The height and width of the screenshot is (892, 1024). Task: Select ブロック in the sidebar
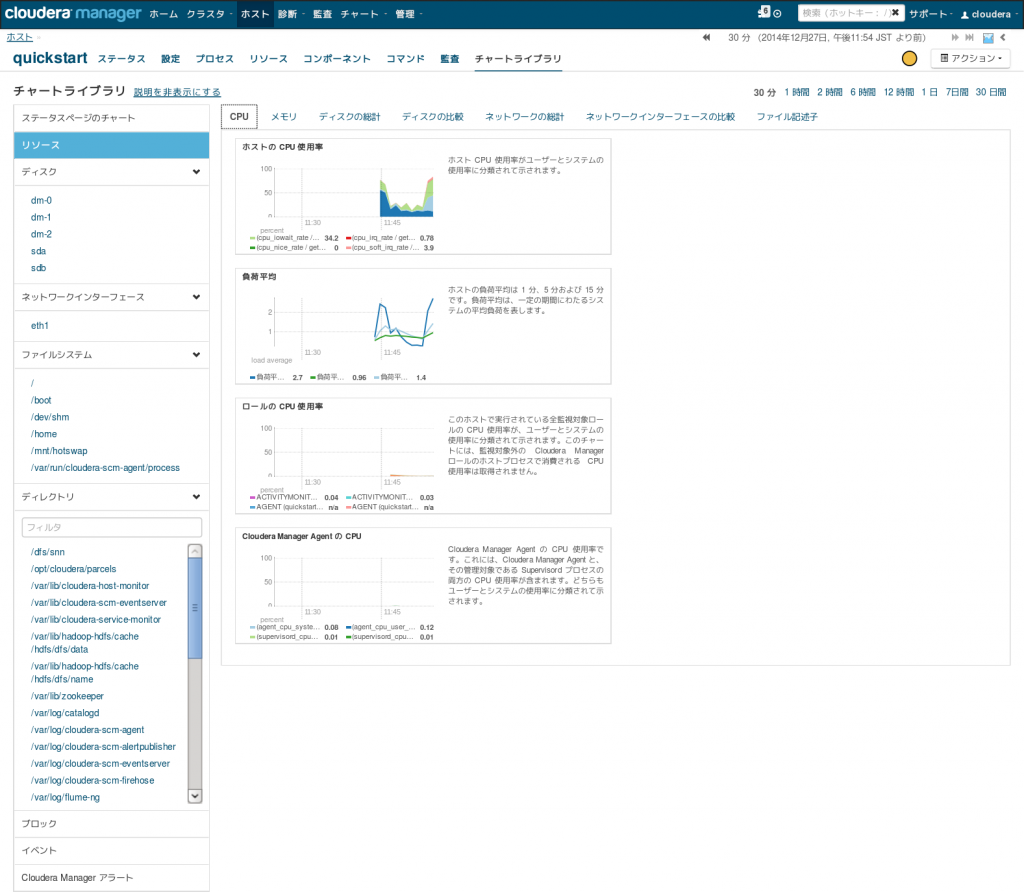[x=112, y=824]
